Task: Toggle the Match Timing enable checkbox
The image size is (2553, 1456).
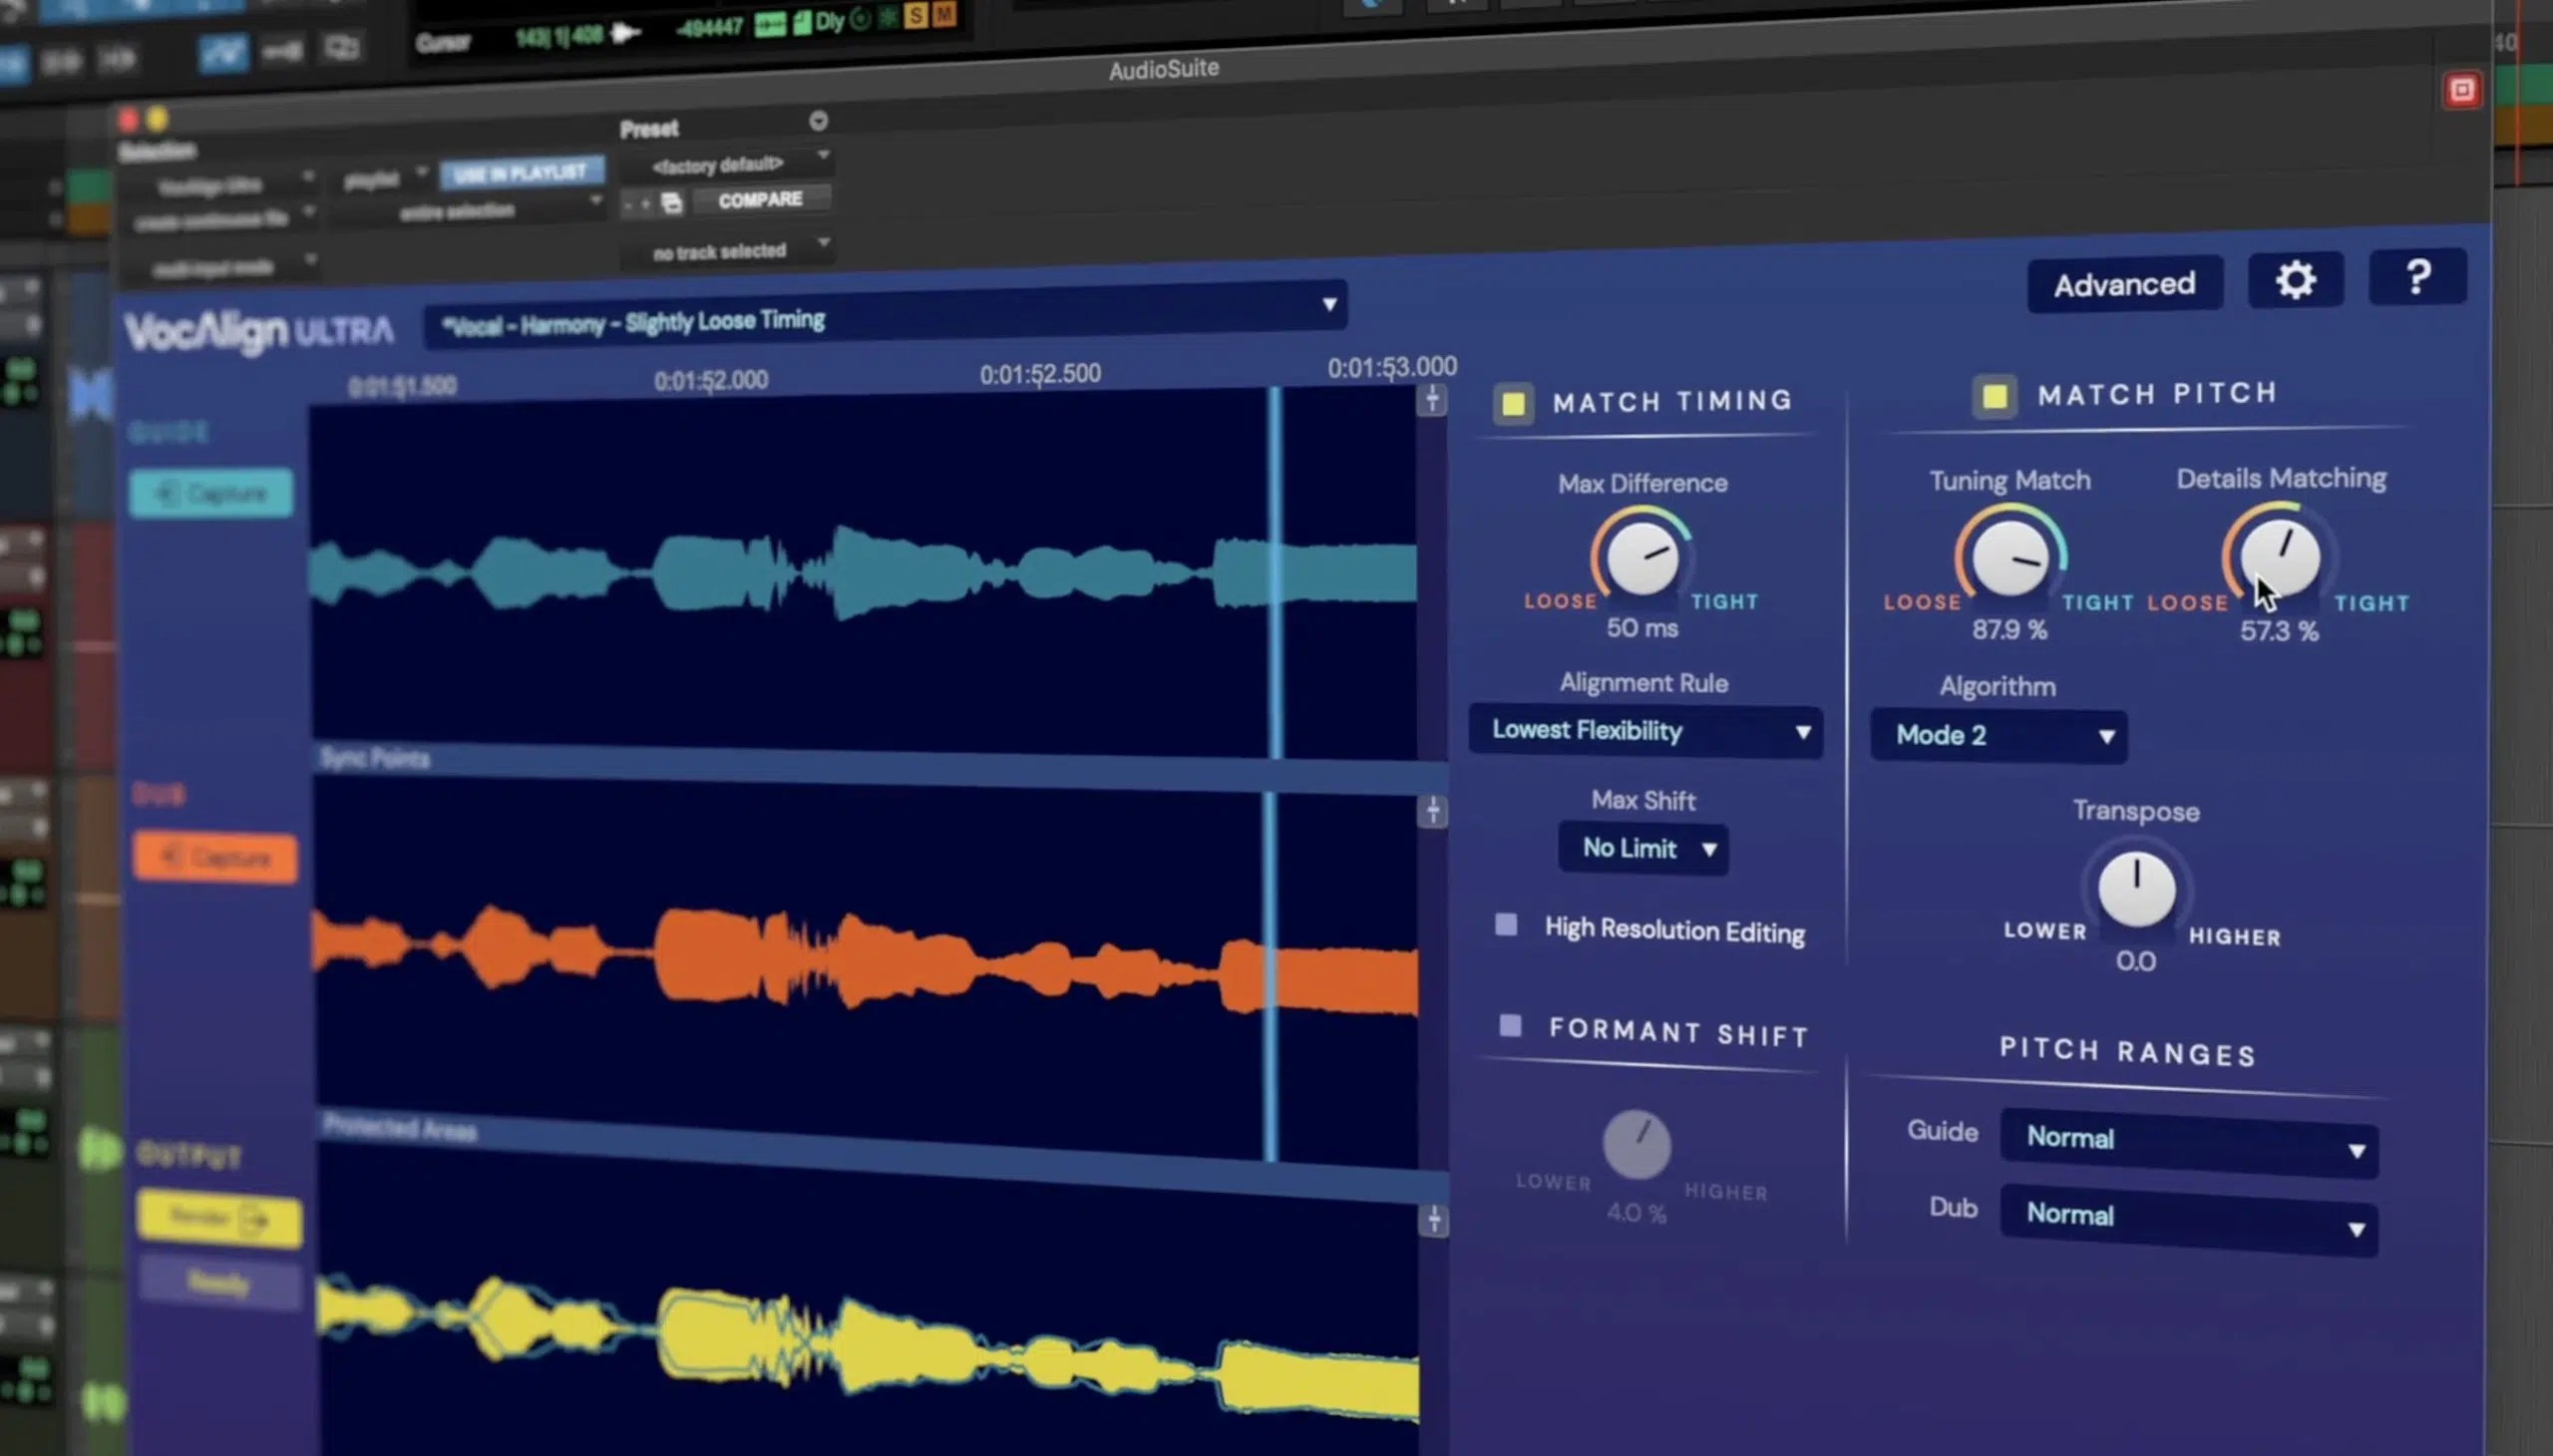Action: (x=1512, y=404)
